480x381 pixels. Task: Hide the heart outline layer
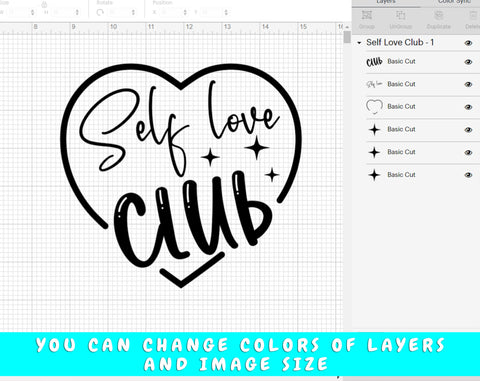click(x=468, y=107)
